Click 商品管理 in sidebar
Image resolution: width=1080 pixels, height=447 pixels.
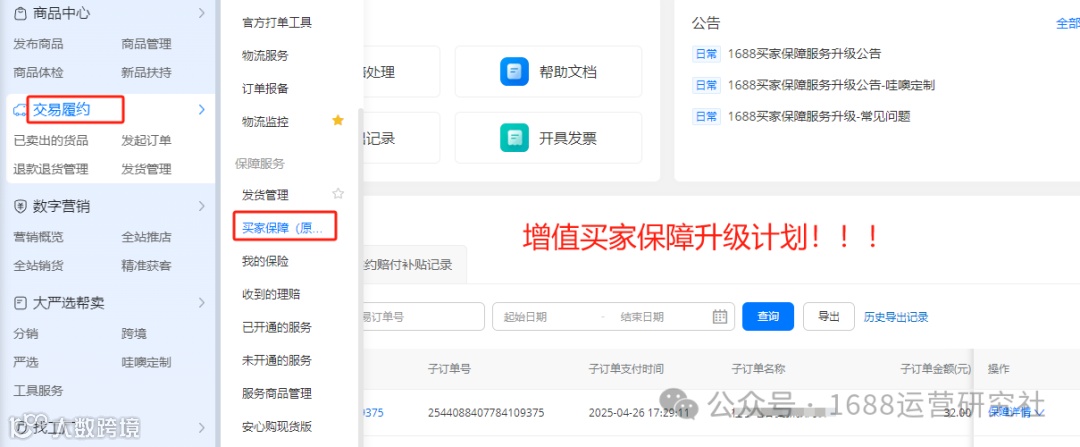click(146, 44)
